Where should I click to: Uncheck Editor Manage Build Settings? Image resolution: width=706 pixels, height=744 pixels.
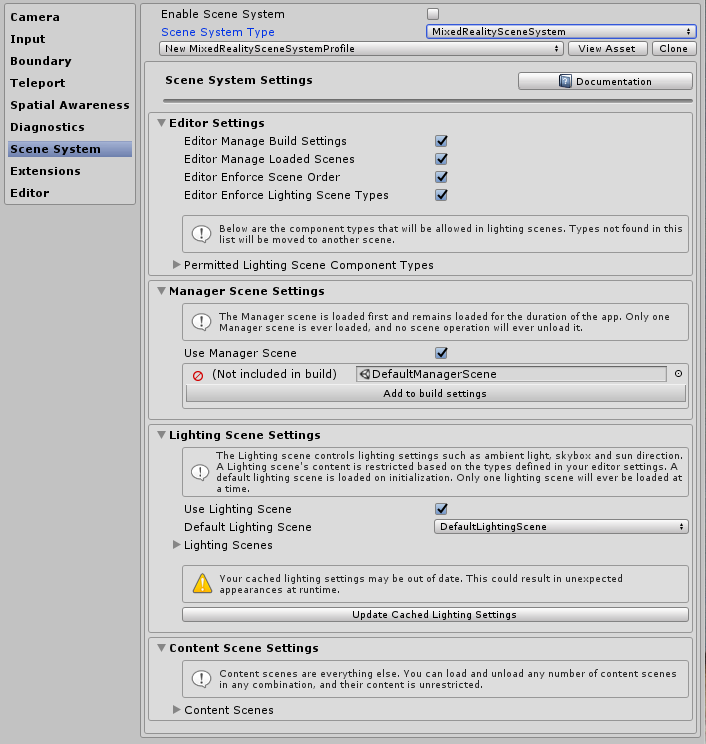pos(441,142)
